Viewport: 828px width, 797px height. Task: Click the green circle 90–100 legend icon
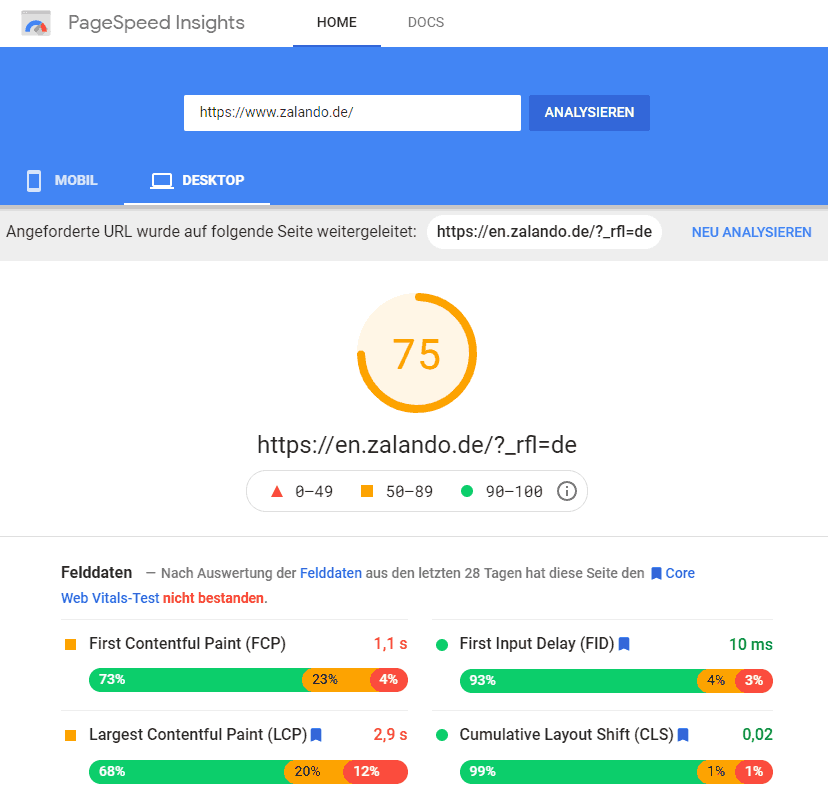click(467, 491)
